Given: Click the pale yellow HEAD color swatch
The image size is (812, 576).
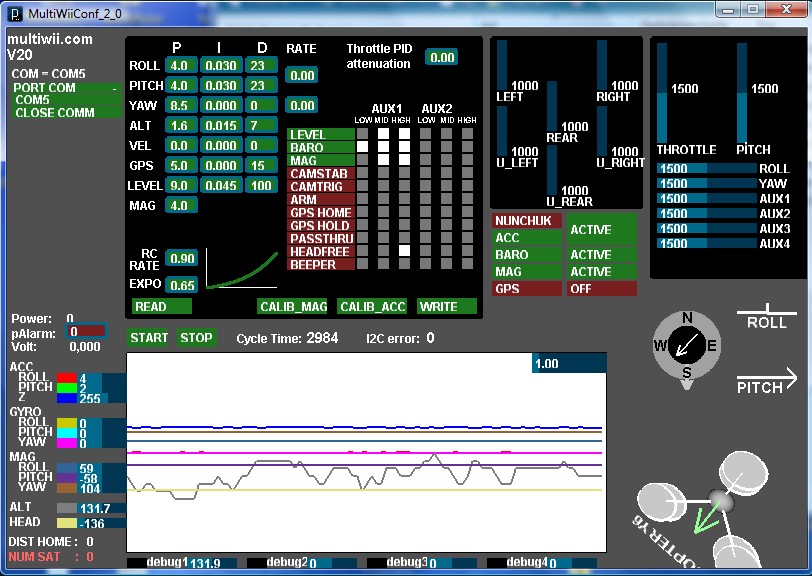Looking at the screenshot, I should (x=67, y=523).
